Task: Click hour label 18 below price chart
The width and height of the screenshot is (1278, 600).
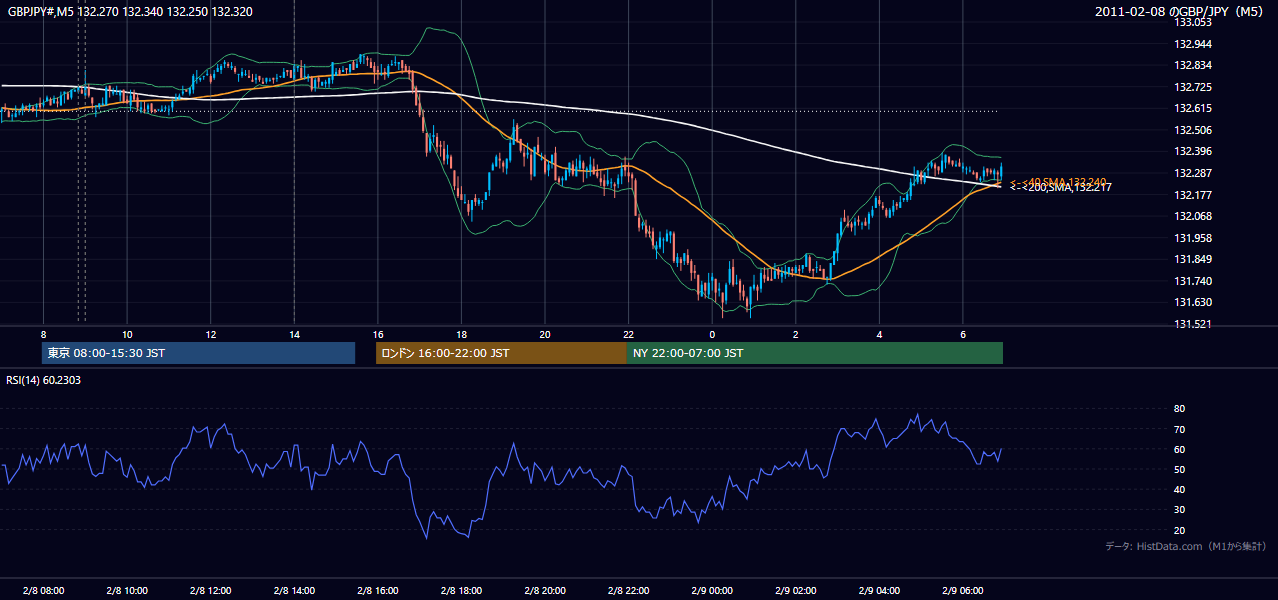Action: tap(461, 334)
